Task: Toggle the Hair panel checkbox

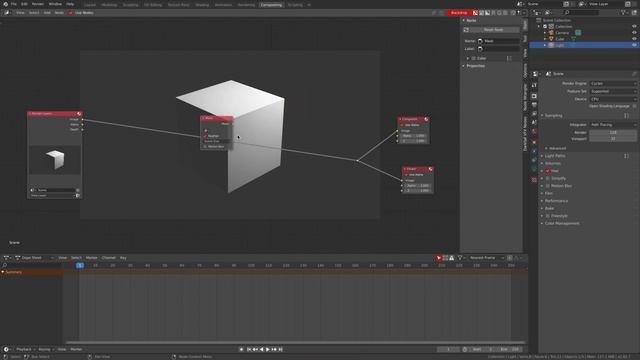Action: (x=548, y=171)
